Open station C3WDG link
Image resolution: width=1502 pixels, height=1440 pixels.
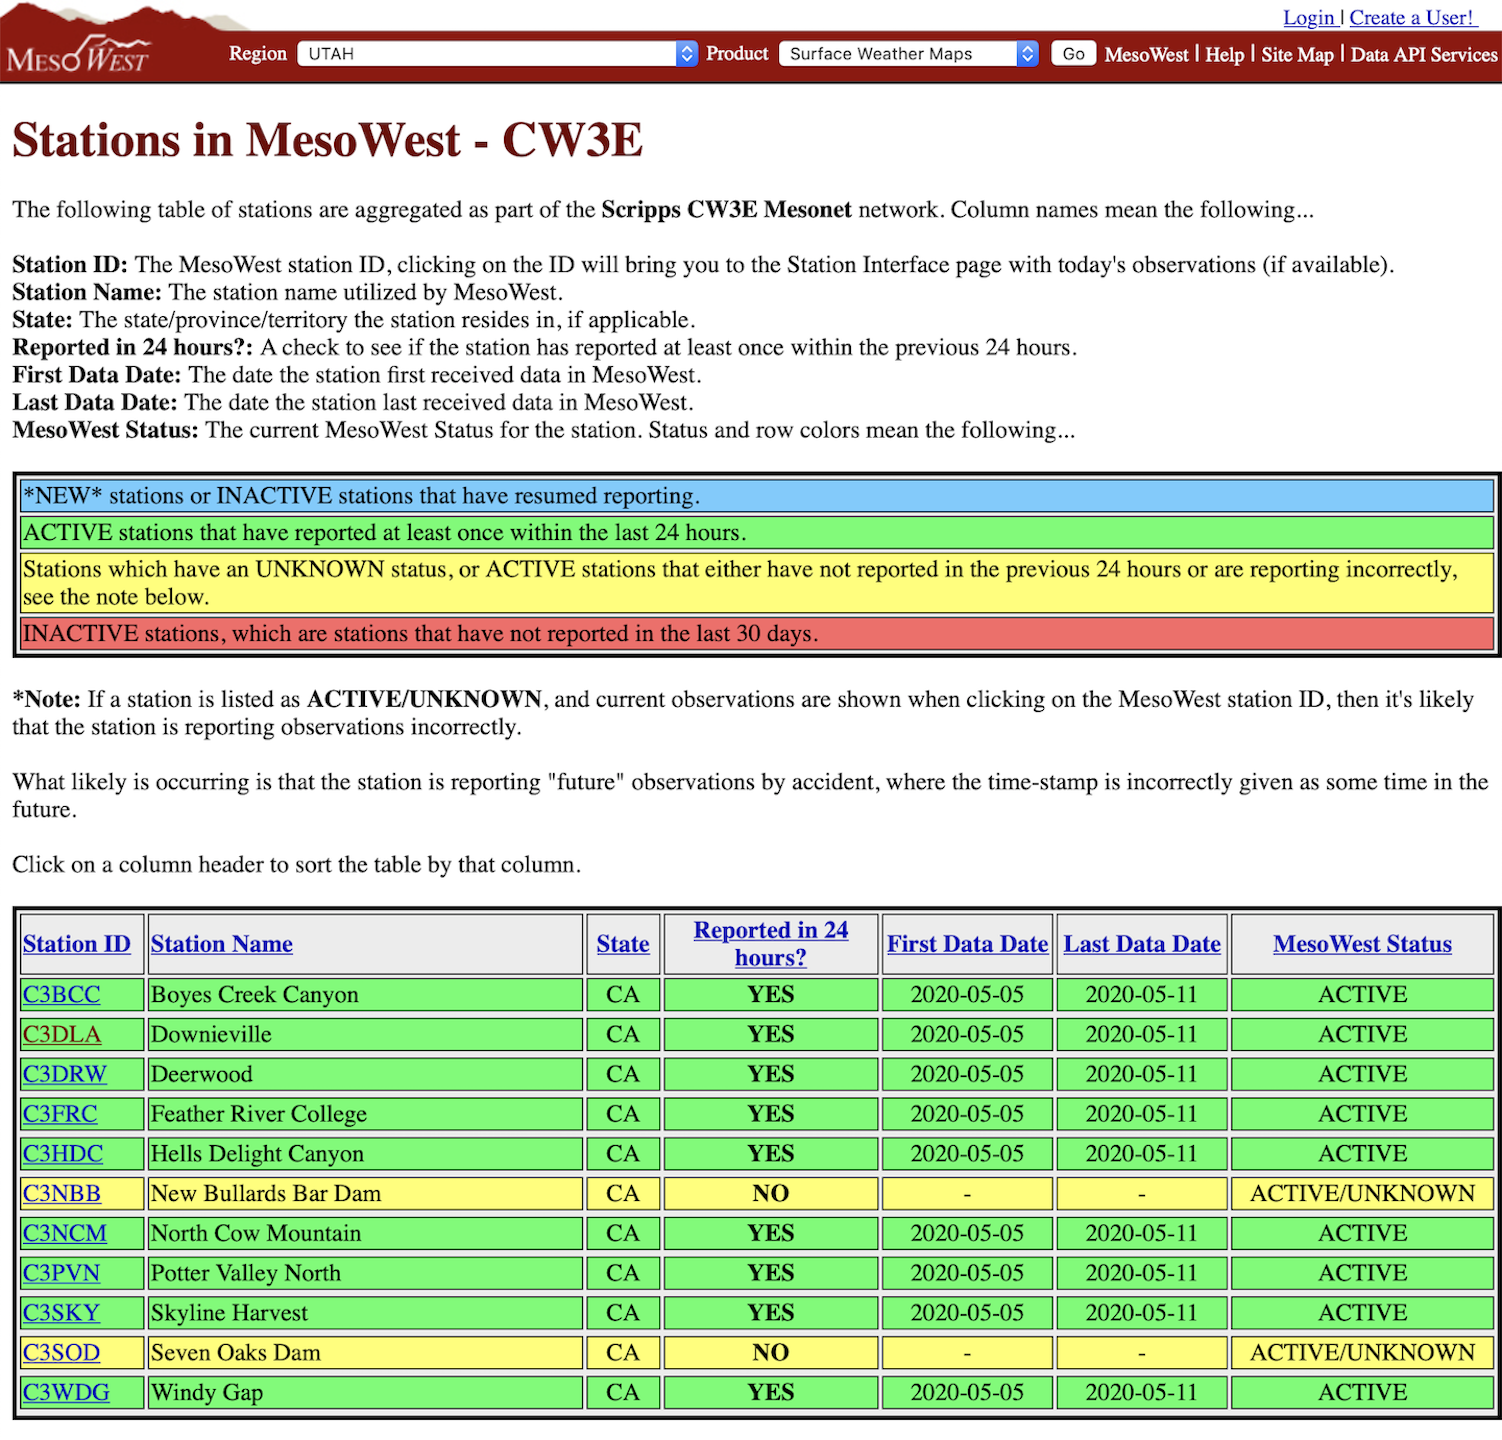66,1393
